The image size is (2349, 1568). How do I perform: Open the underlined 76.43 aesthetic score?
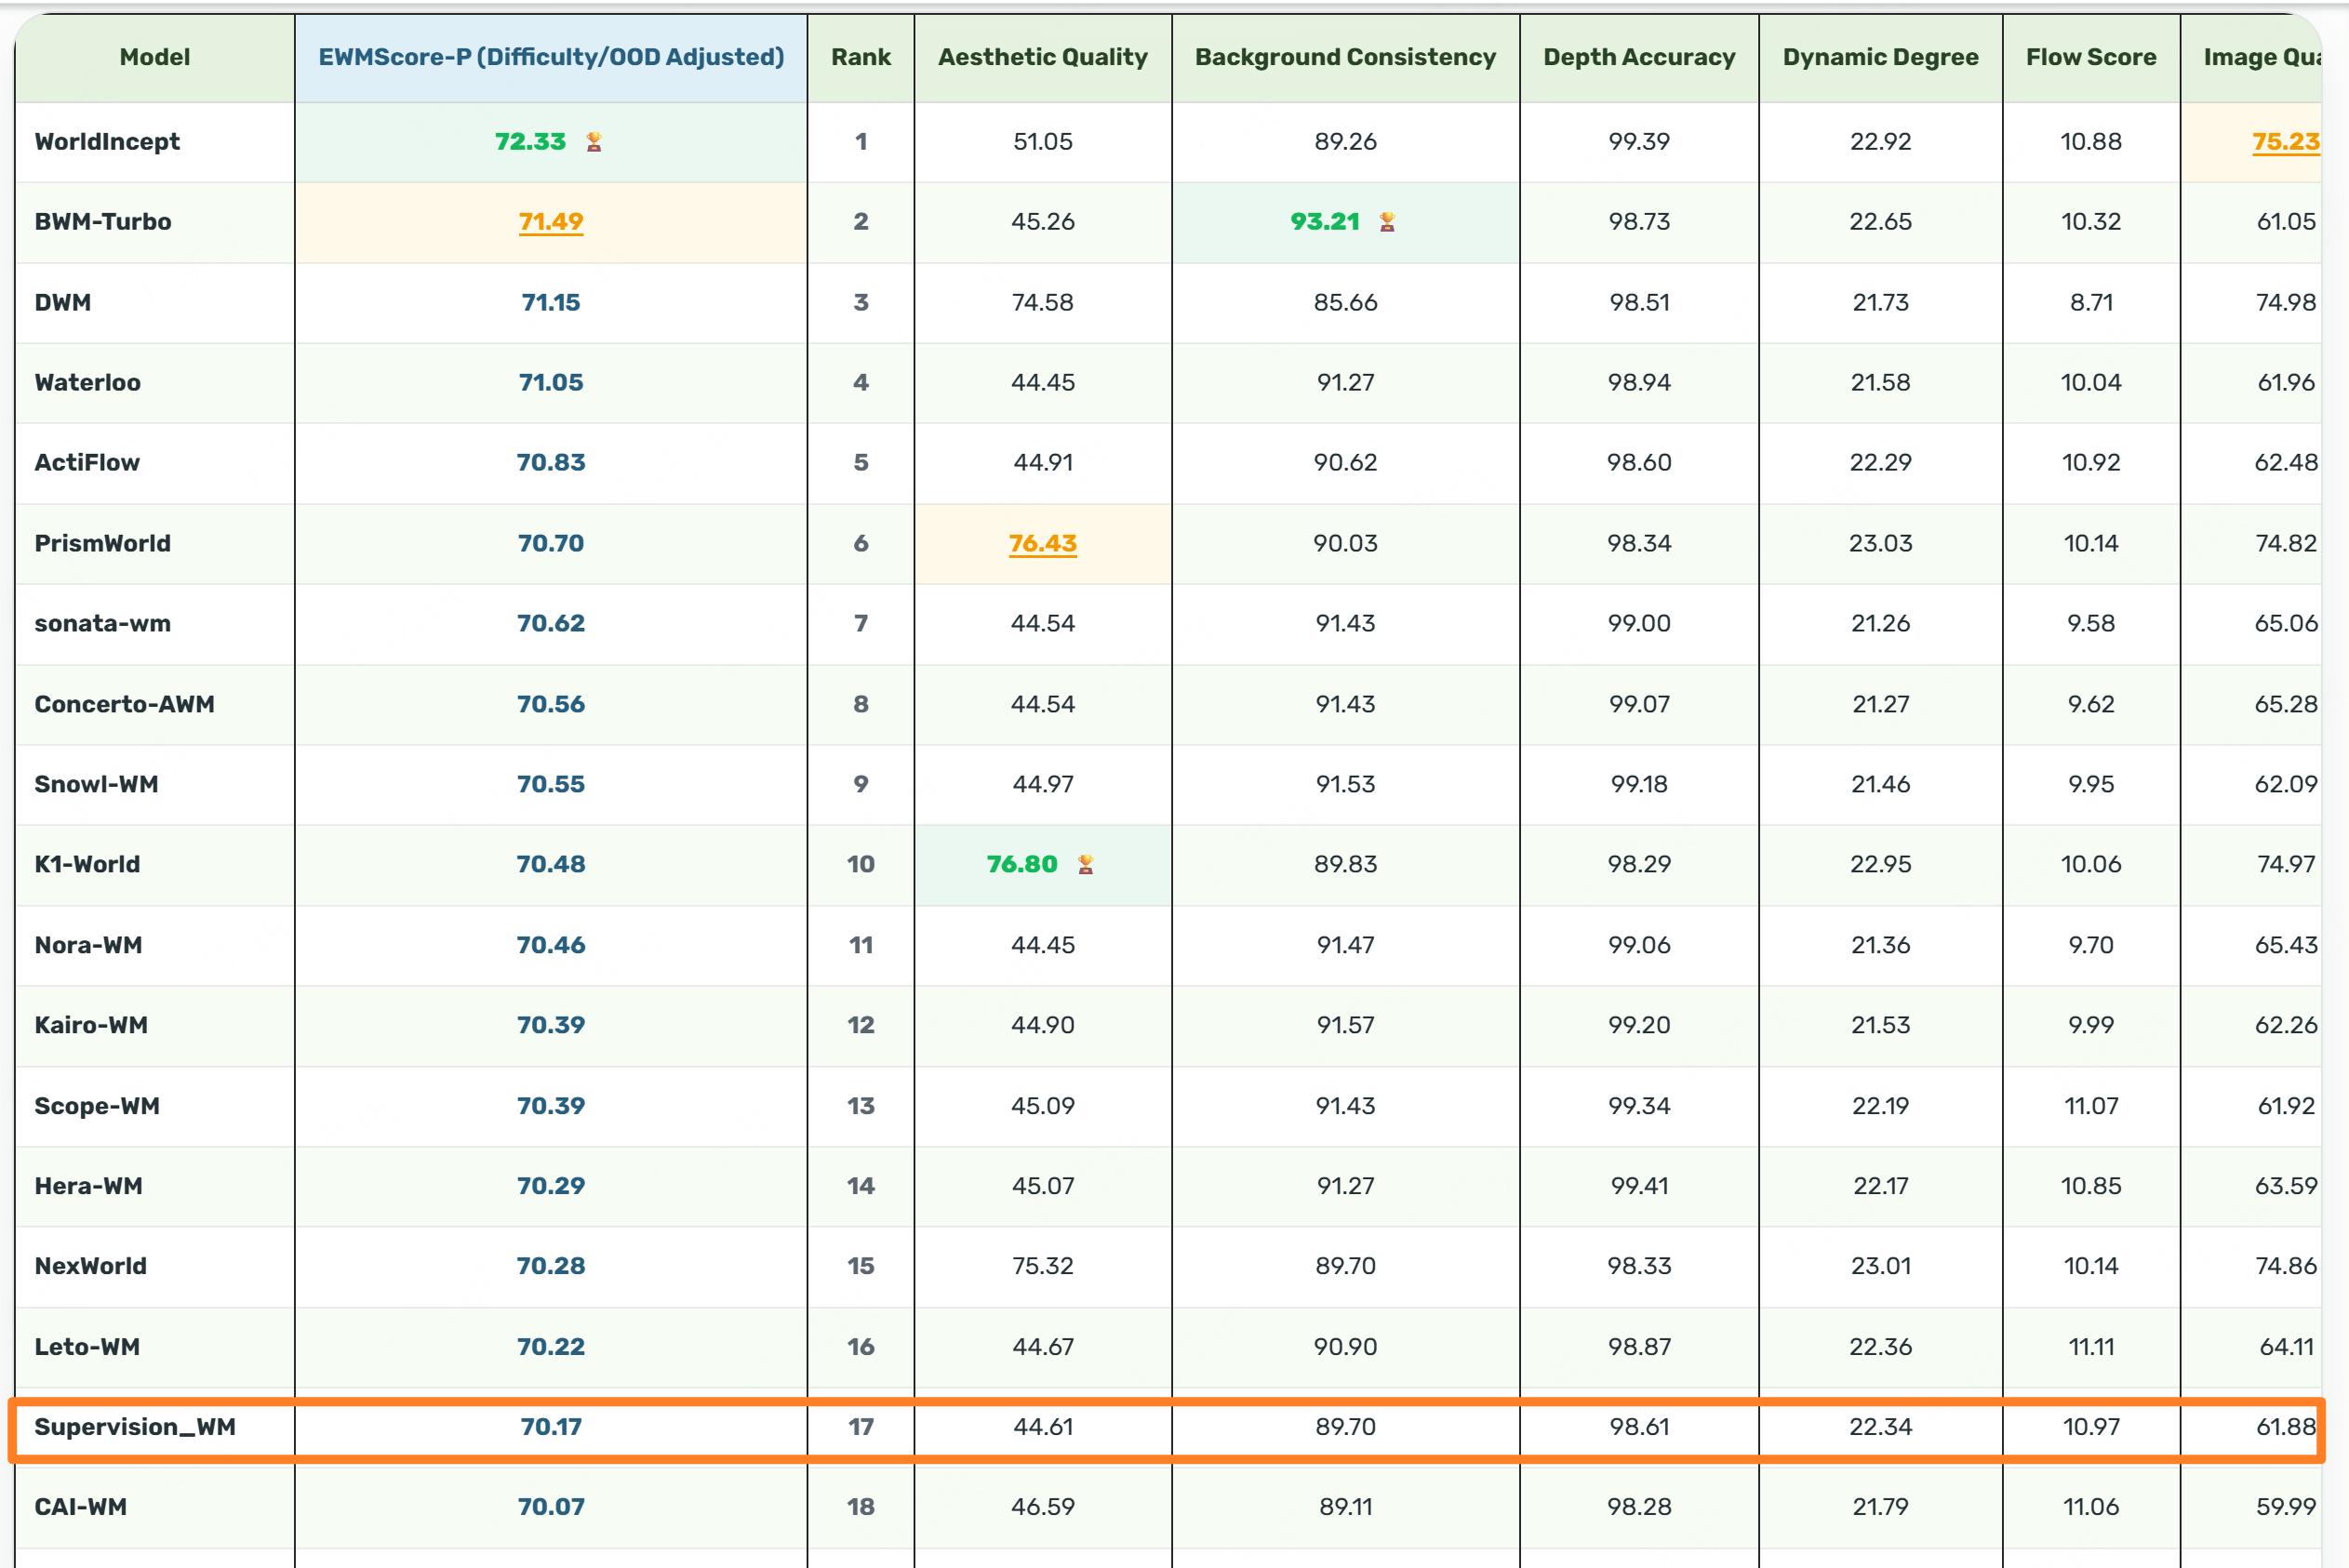[1043, 544]
